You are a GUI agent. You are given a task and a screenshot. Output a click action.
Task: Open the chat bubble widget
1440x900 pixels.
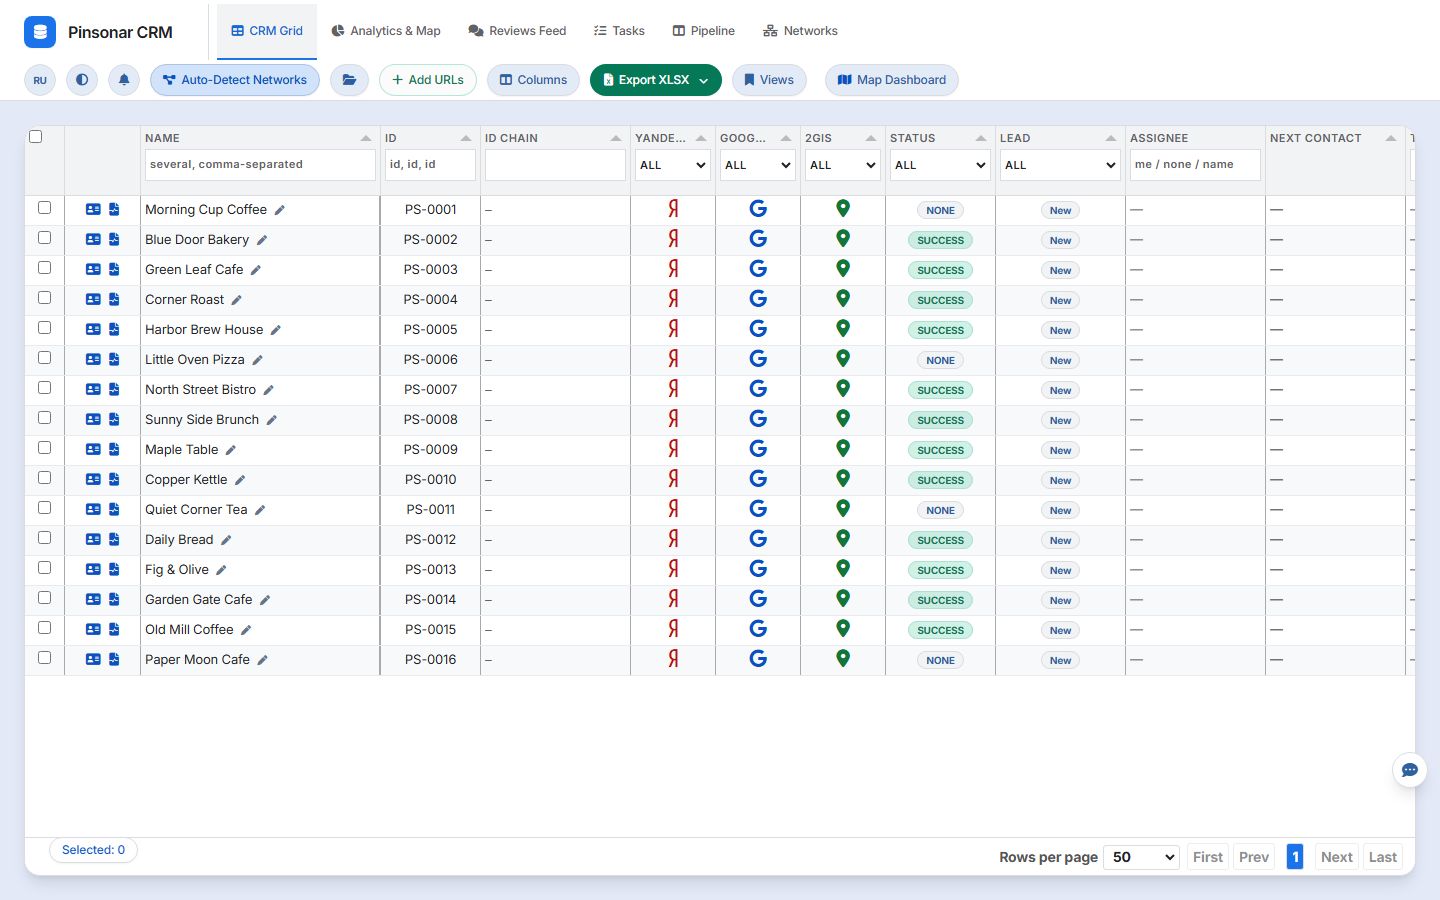1409,770
